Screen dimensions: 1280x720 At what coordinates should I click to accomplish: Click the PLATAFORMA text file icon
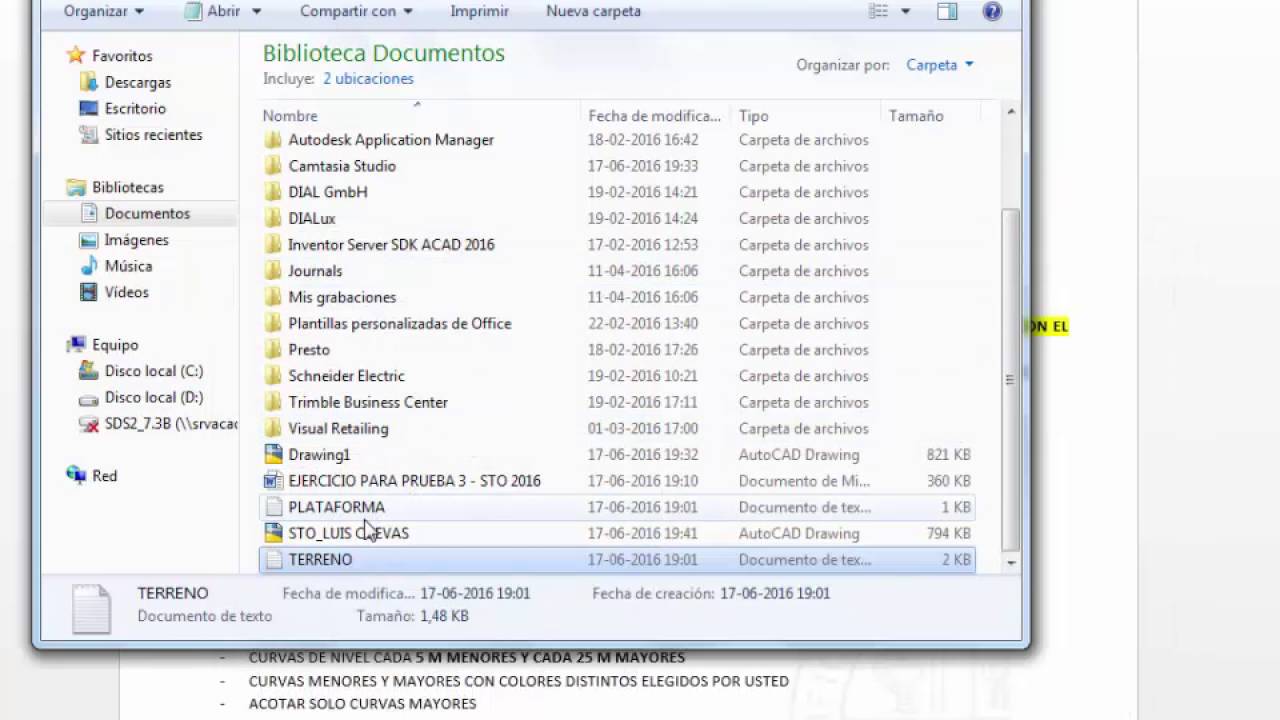coord(273,507)
